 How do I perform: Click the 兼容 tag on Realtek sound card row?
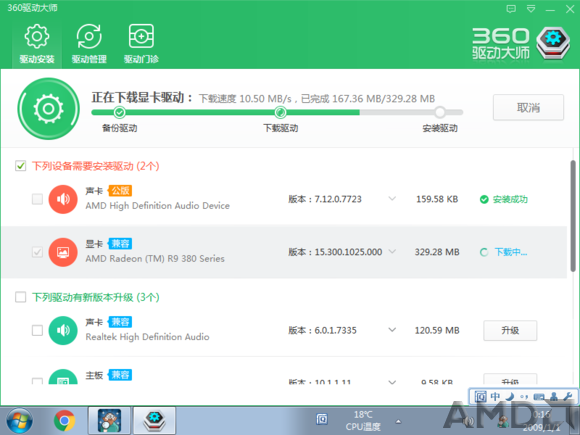pos(120,322)
